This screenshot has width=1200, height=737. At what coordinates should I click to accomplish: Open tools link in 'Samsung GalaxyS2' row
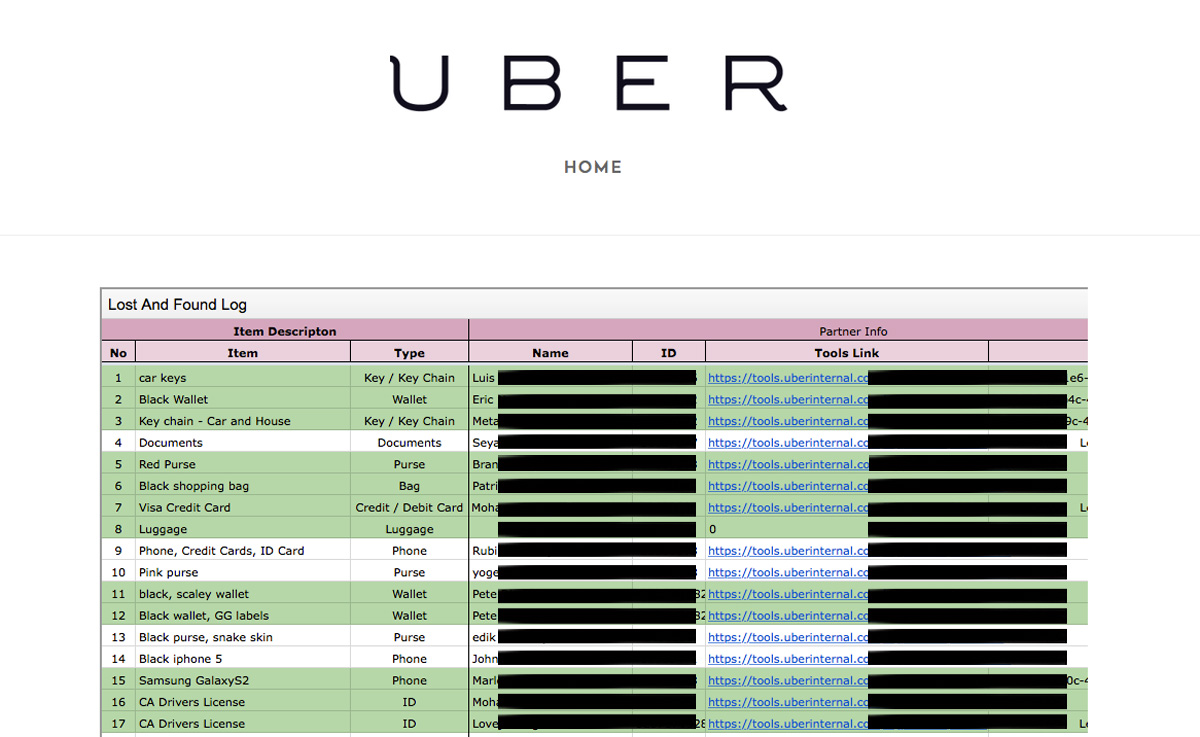(x=788, y=681)
